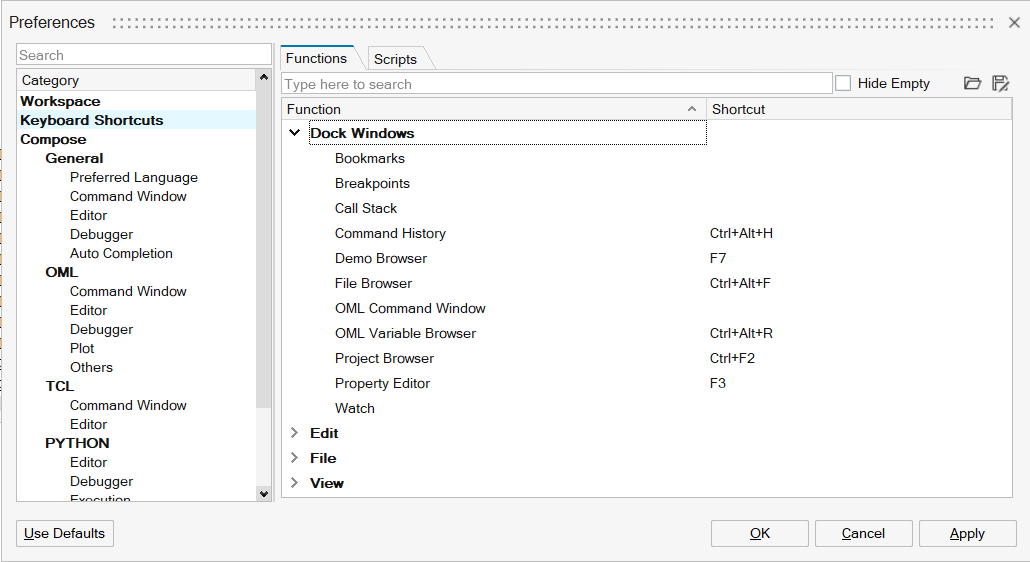Enable the Hide Empty checkbox
1030x562 pixels.
pos(843,84)
